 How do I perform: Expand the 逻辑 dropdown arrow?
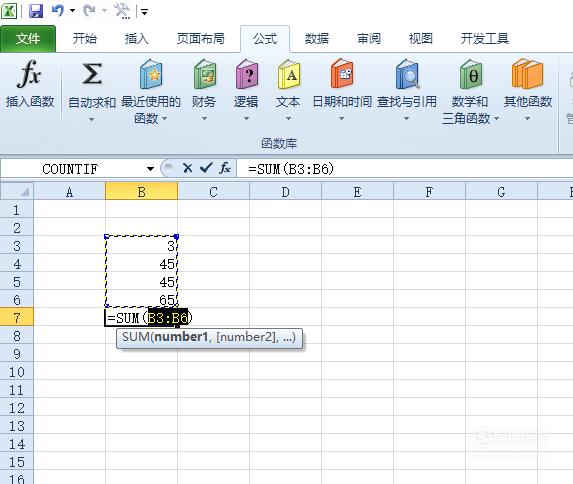point(246,118)
